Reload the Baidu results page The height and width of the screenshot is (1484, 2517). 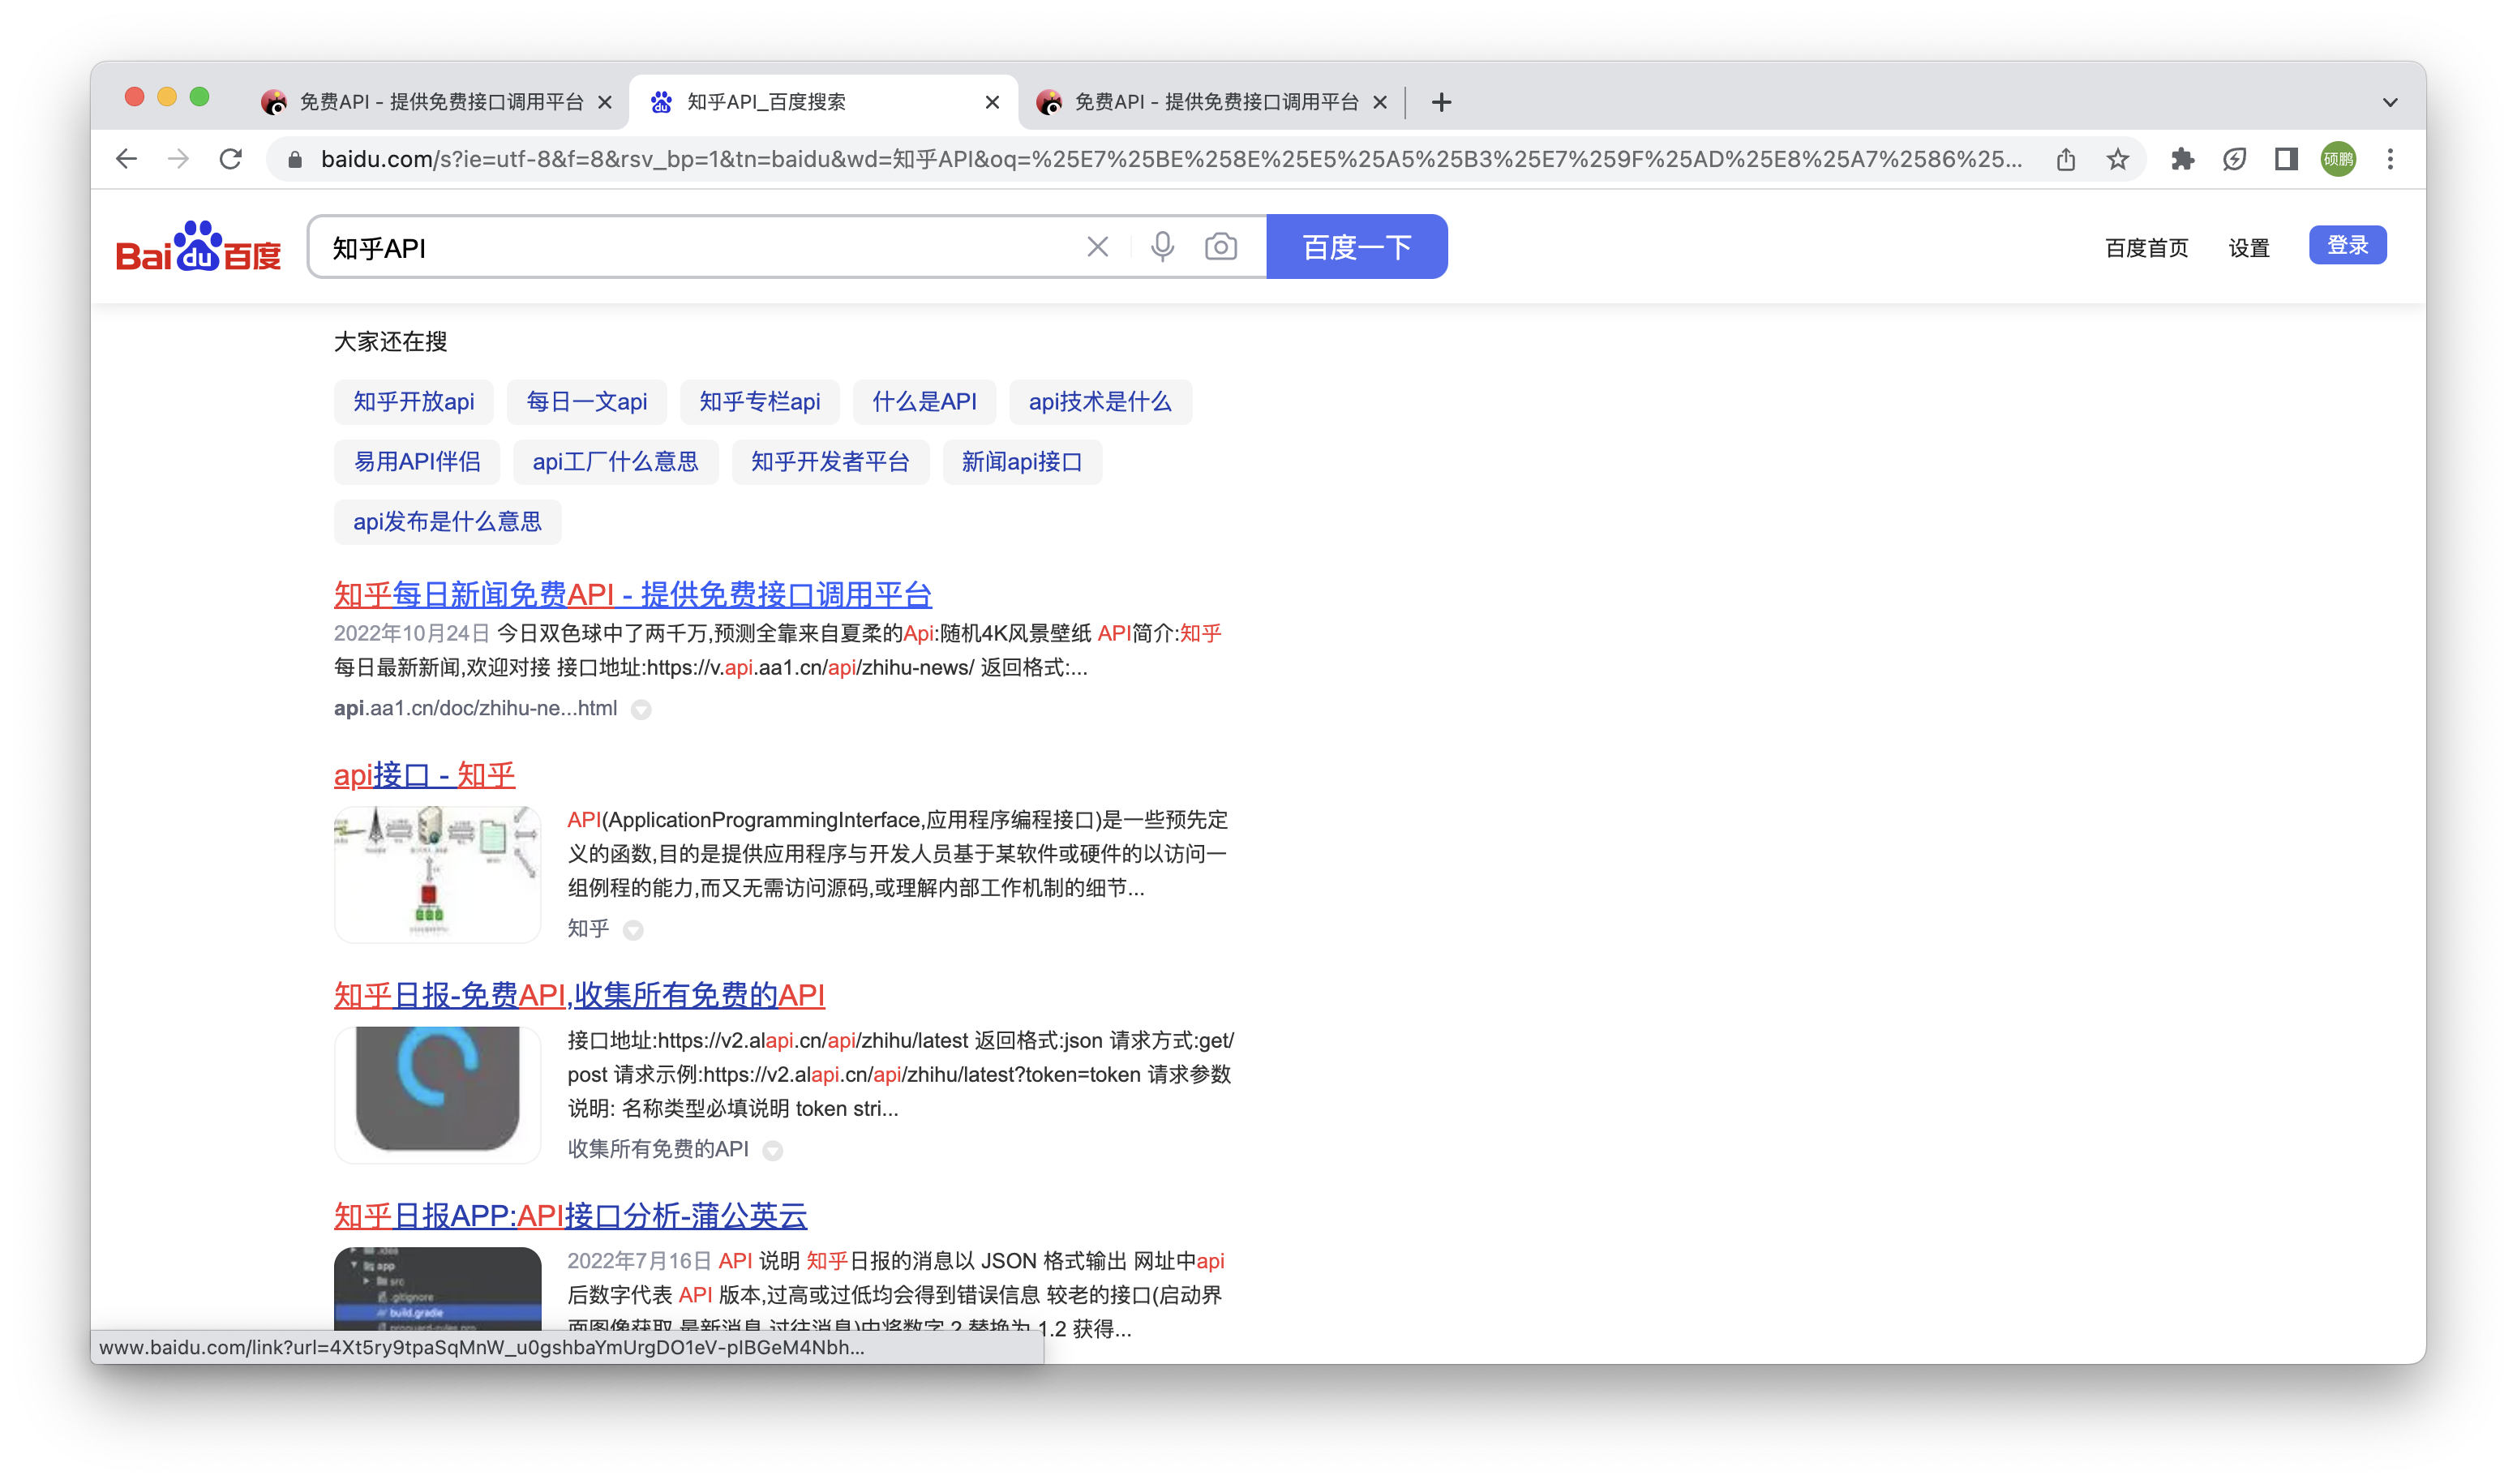point(231,159)
